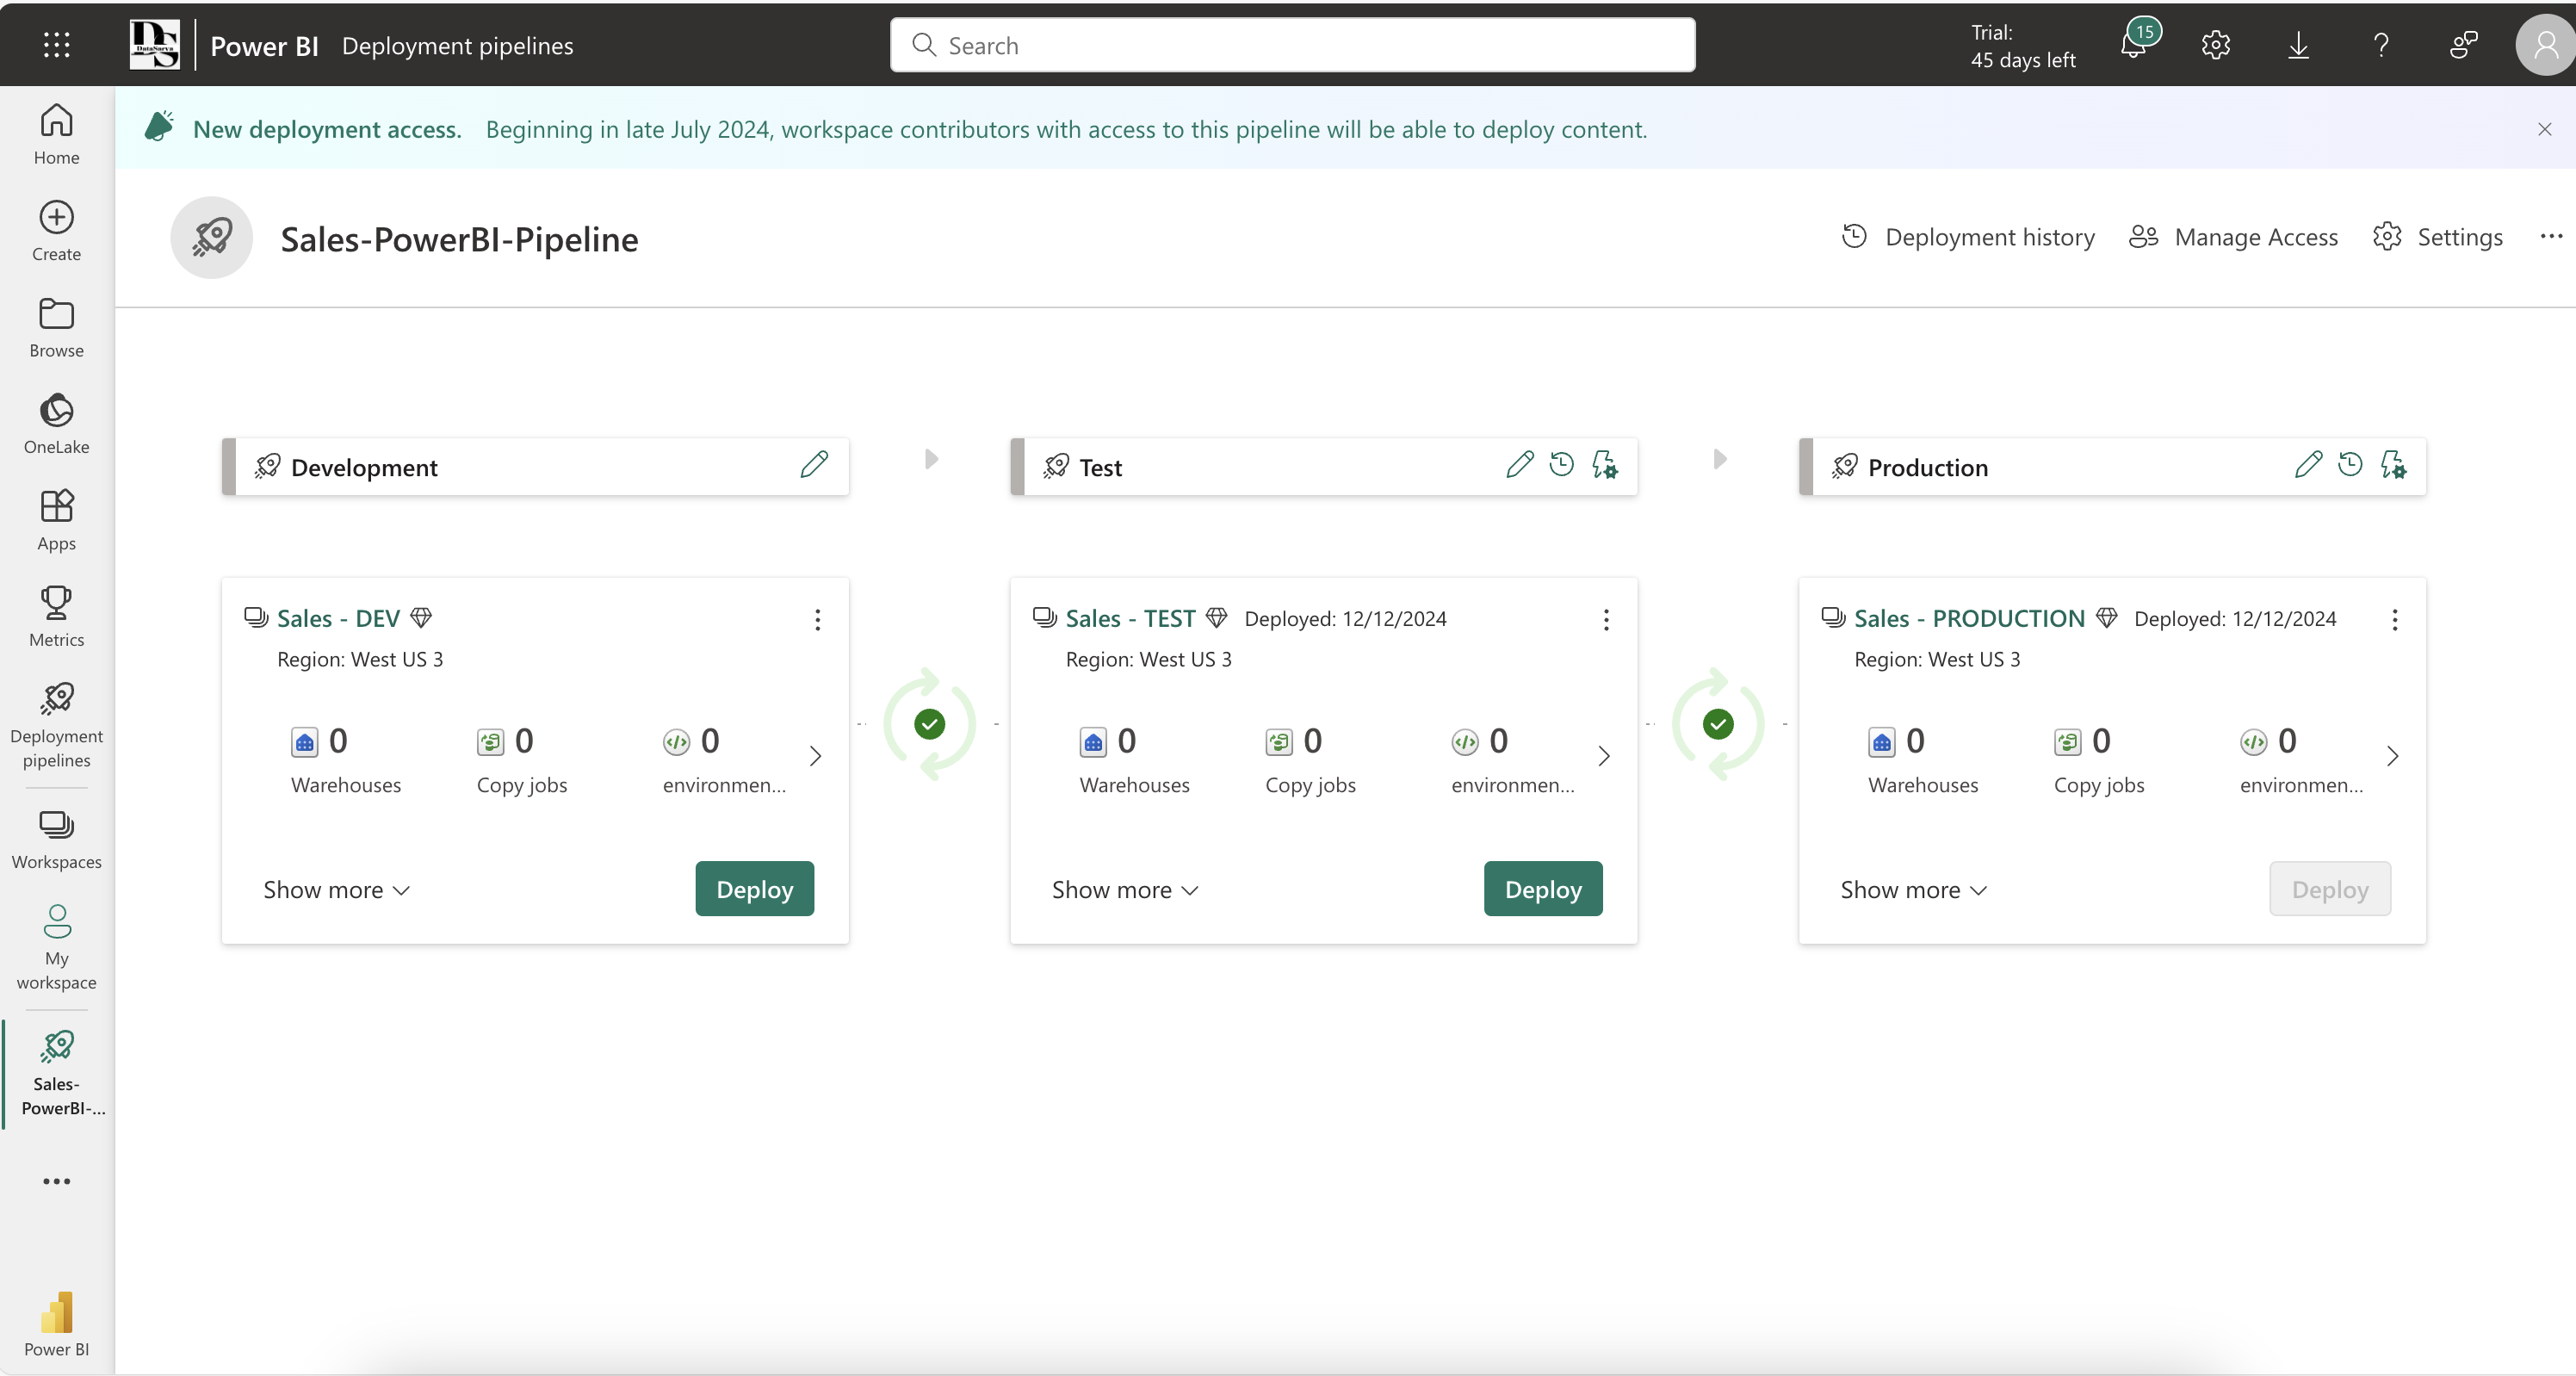Viewport: 2576px width, 1376px height.
Task: Click Warehouses count in Sales - DEV
Action: pyautogui.click(x=345, y=760)
